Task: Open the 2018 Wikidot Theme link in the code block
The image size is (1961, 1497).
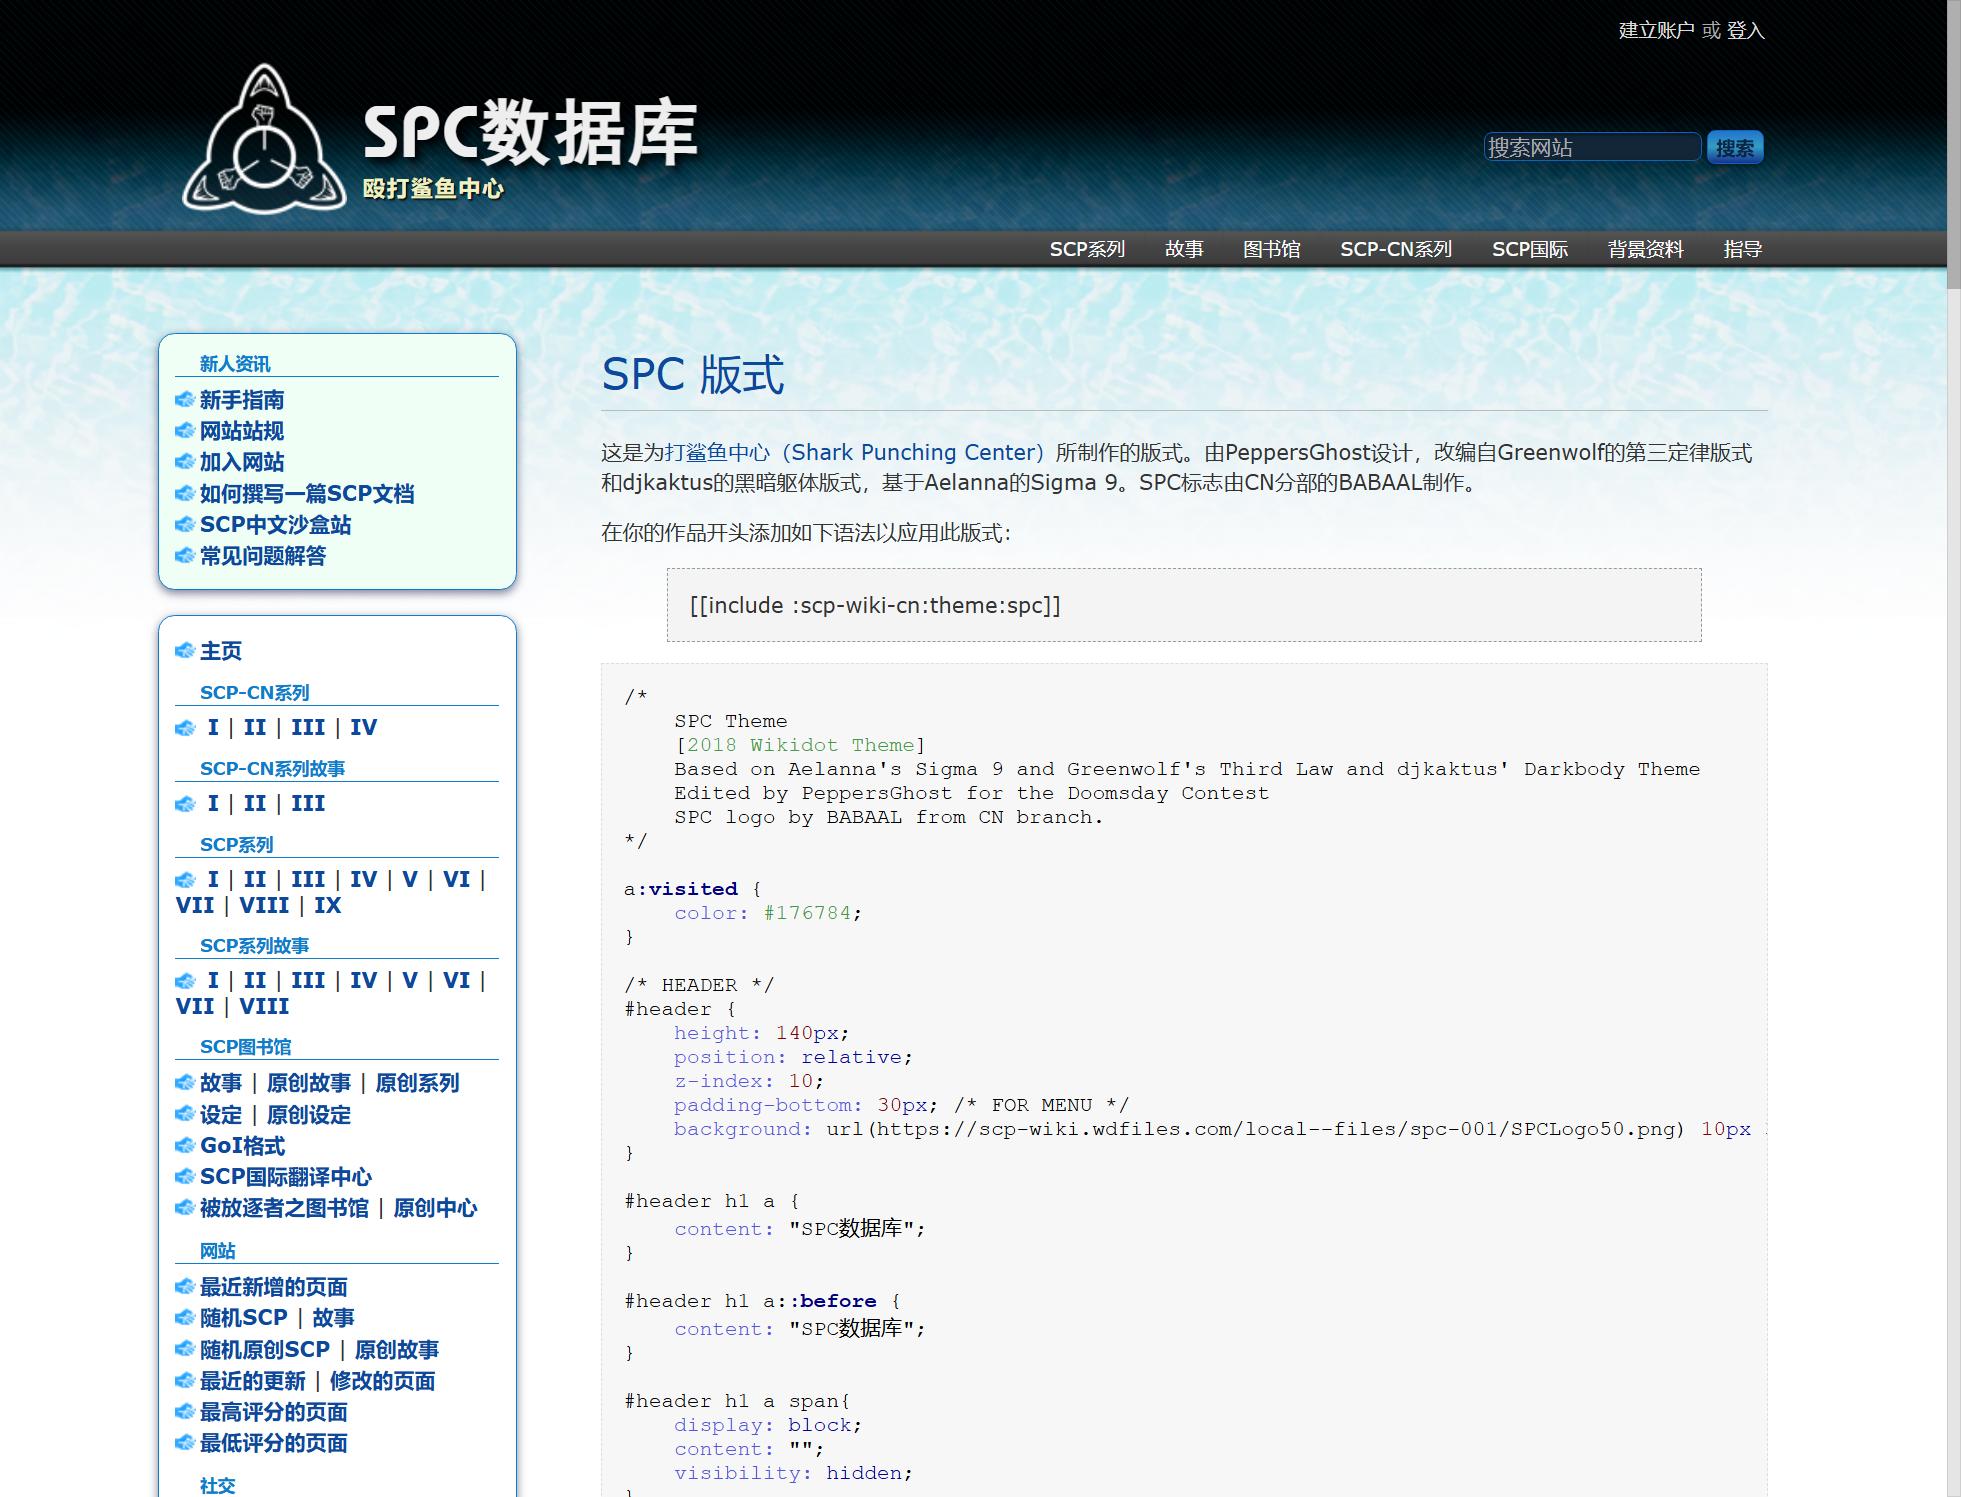Action: point(800,745)
